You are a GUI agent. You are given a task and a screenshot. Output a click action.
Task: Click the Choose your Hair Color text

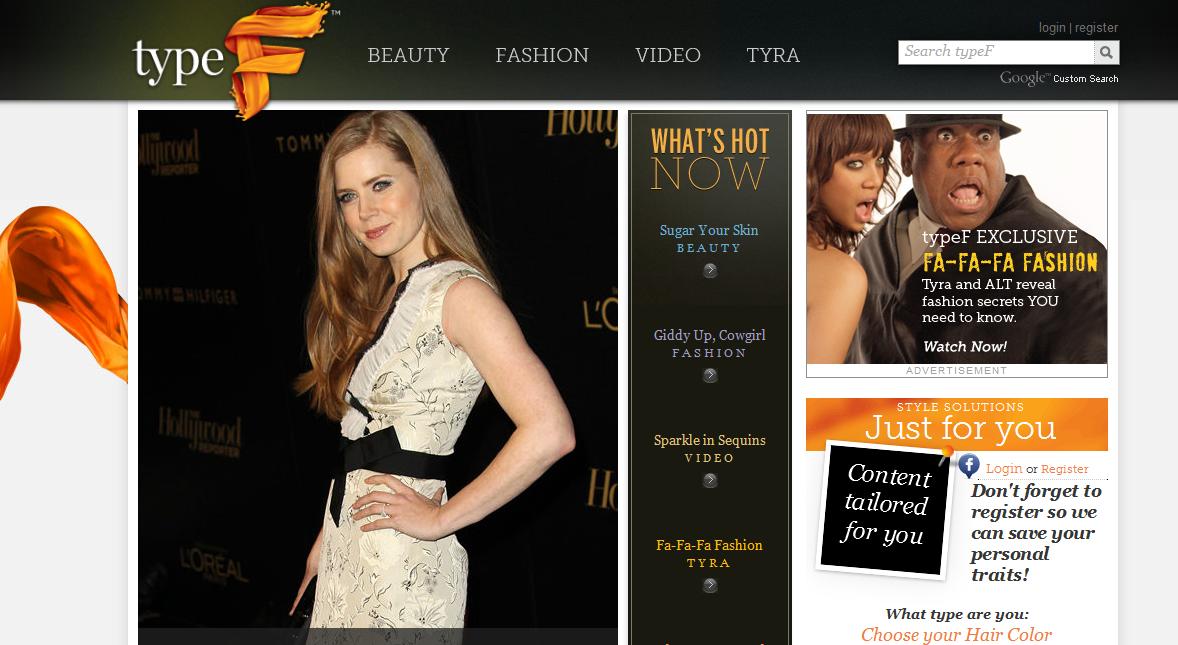pos(956,634)
